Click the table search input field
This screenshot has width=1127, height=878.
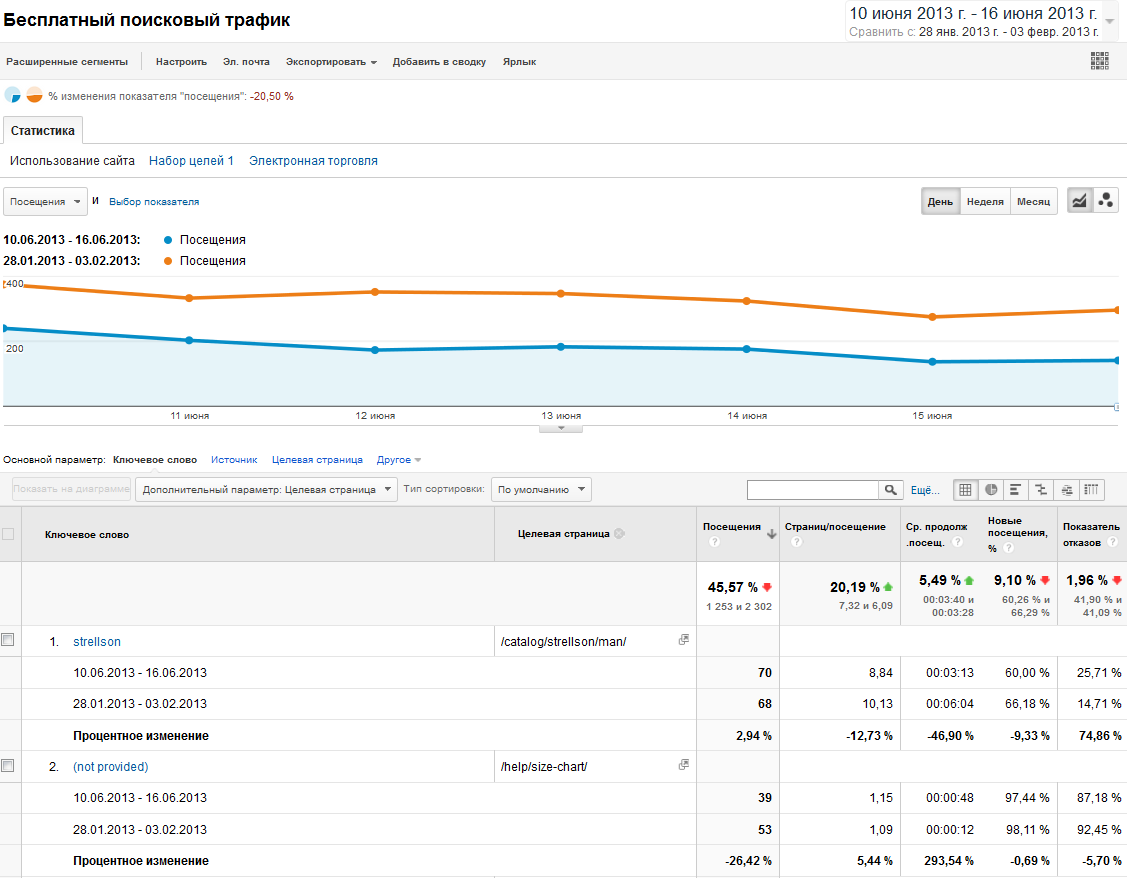click(x=812, y=489)
